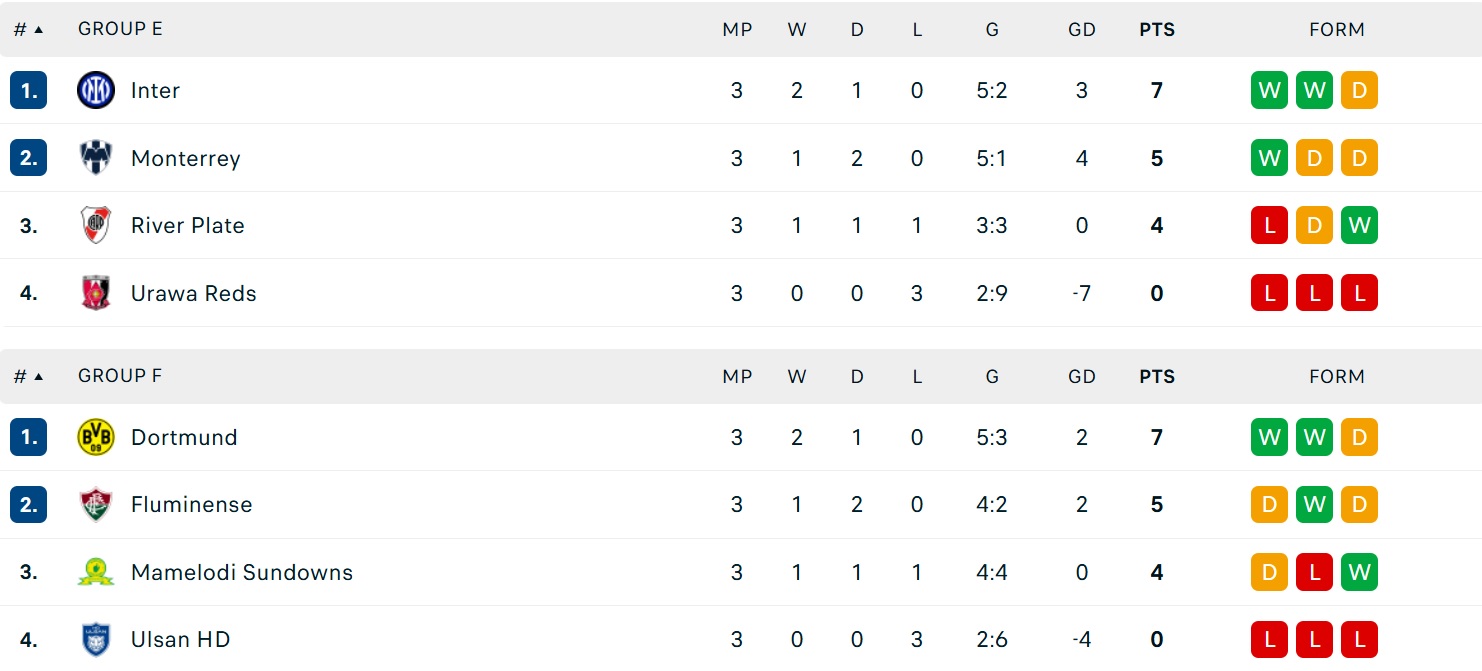Click the Fluminense crest icon
Viewport: 1482px width, 671px height.
(x=96, y=505)
